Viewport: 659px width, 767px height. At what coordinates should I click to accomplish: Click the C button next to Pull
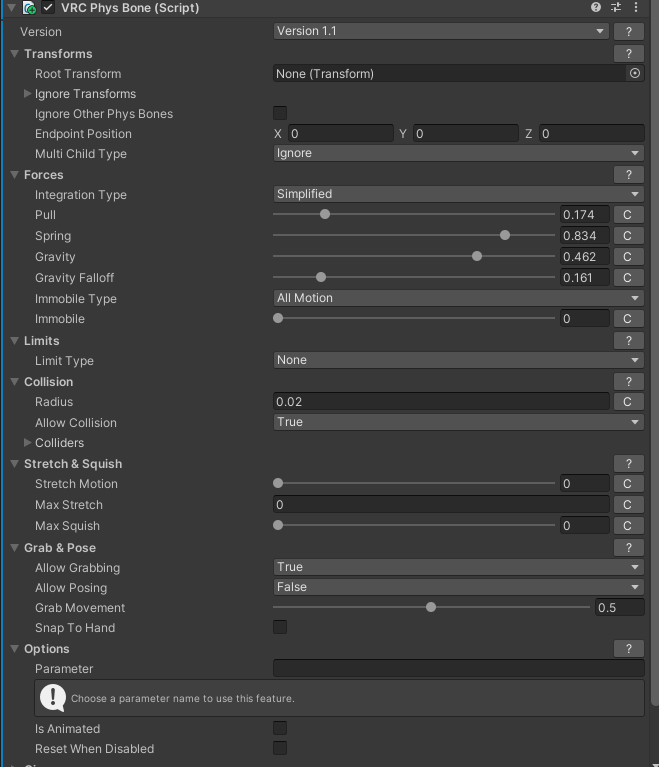pos(628,215)
